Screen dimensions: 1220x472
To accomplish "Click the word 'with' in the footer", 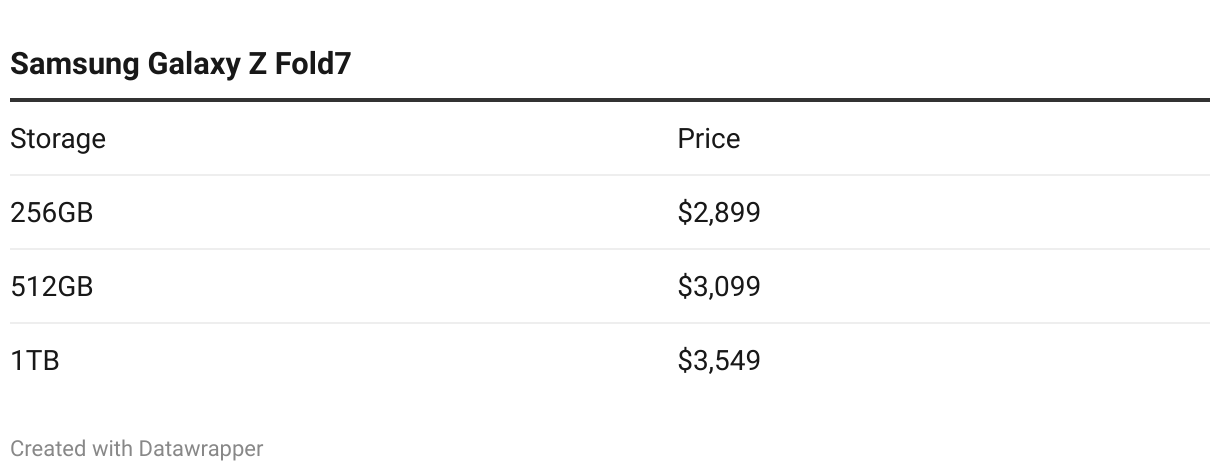I will 112,449.
